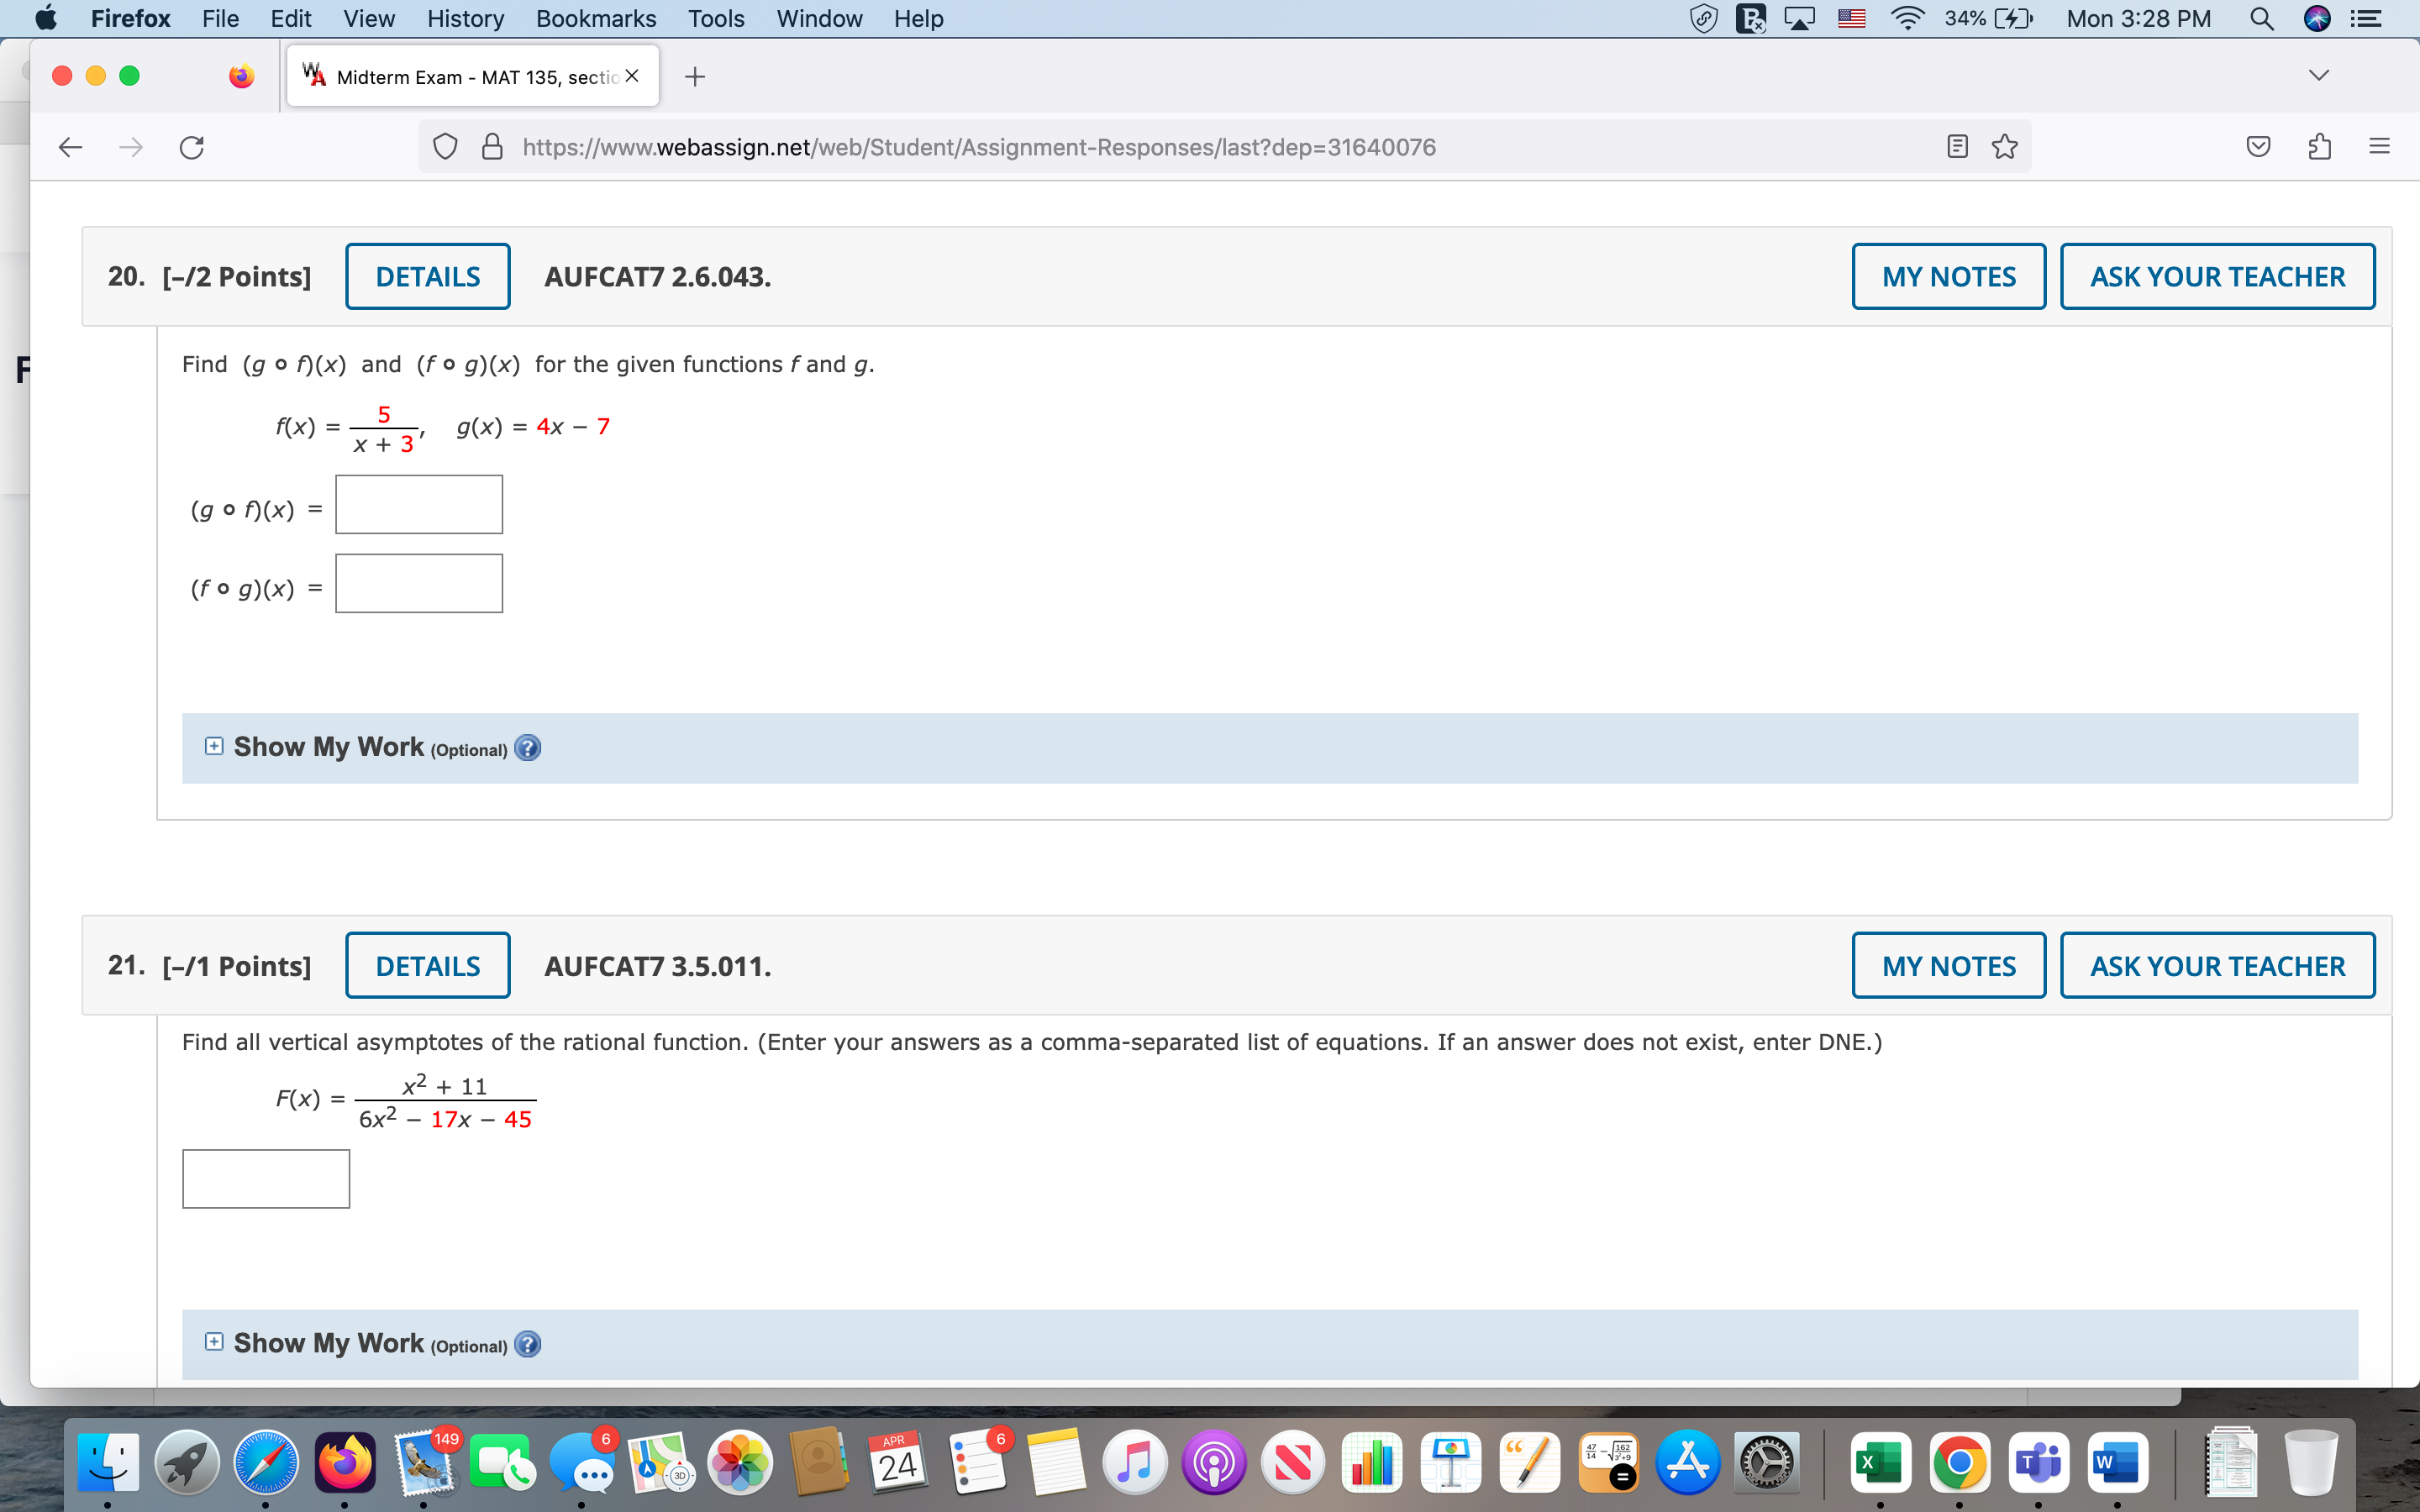2420x1512 pixels.
Task: Click vertical asymptotes answer box
Action: [266, 1179]
